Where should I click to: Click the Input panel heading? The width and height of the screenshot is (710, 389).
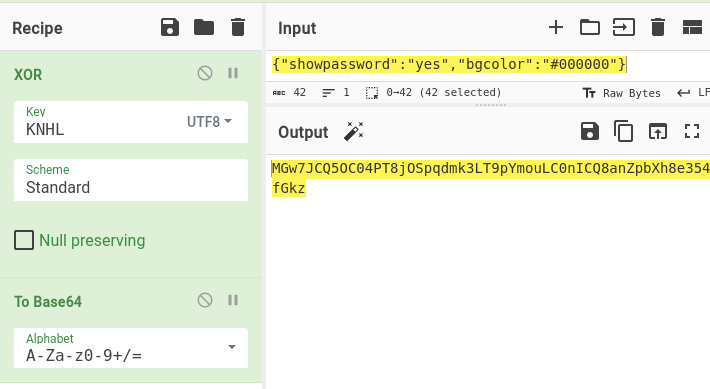tap(297, 28)
